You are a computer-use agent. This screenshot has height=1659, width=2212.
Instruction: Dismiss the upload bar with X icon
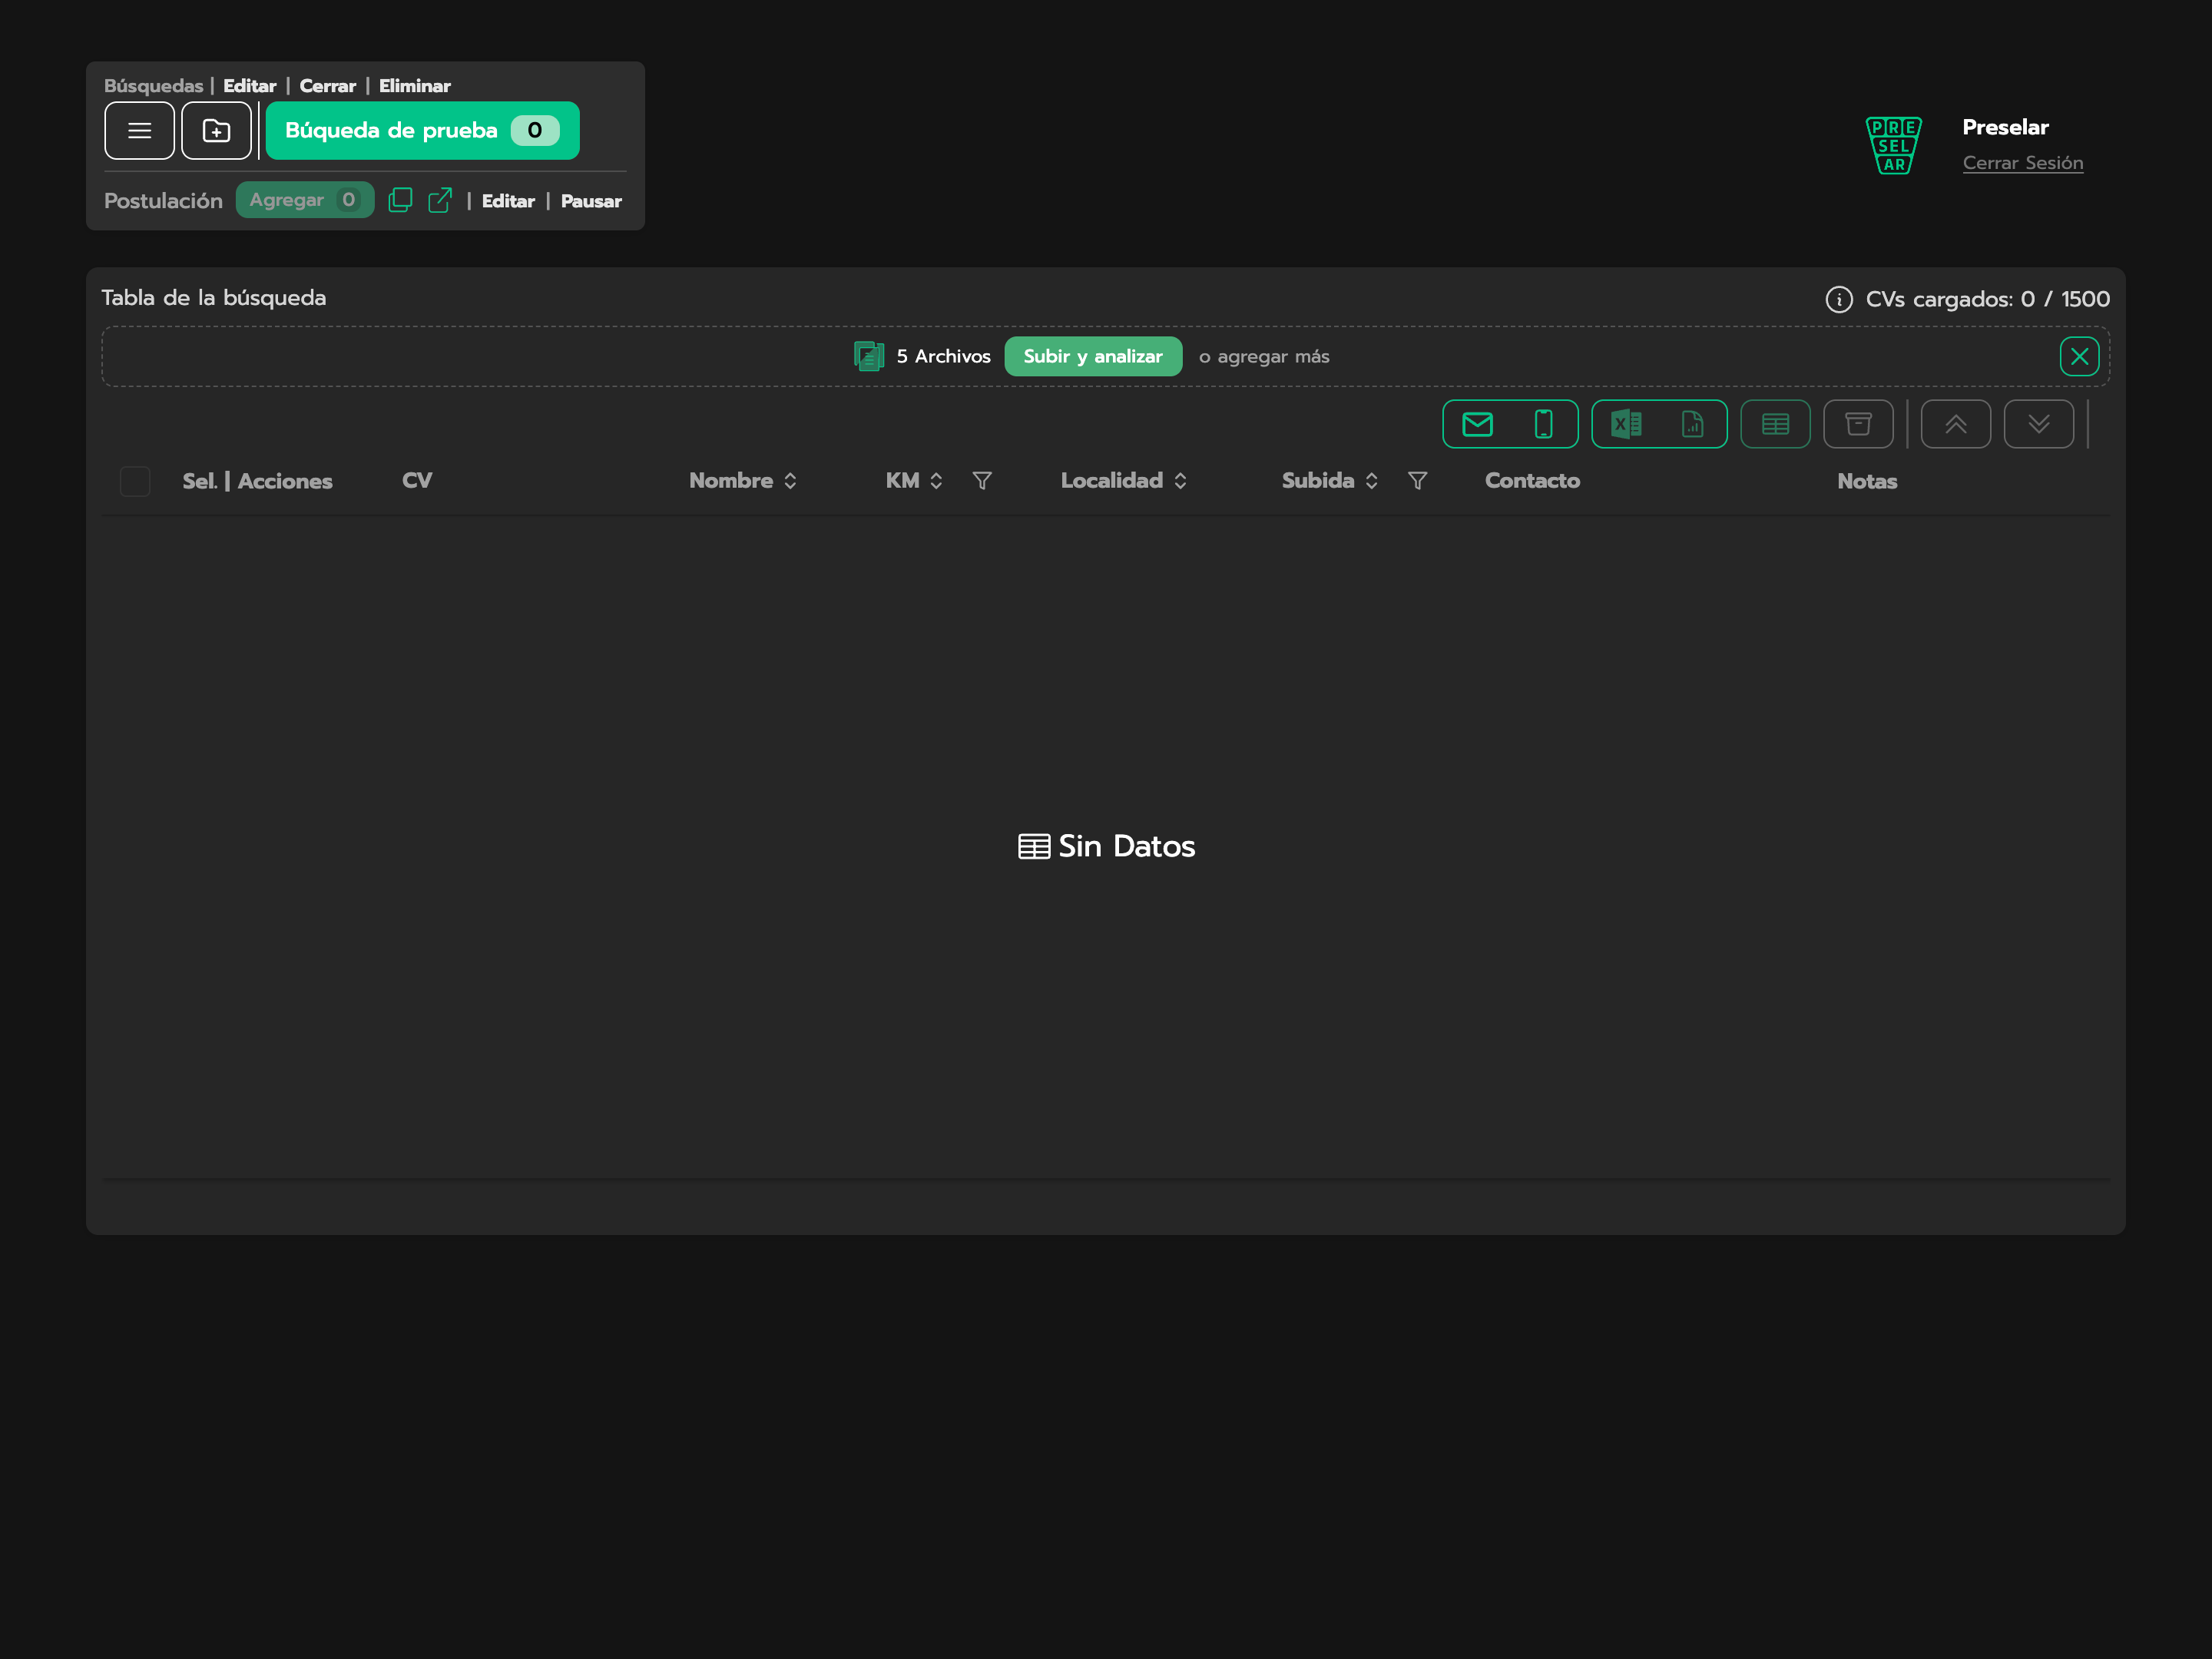click(x=2079, y=356)
